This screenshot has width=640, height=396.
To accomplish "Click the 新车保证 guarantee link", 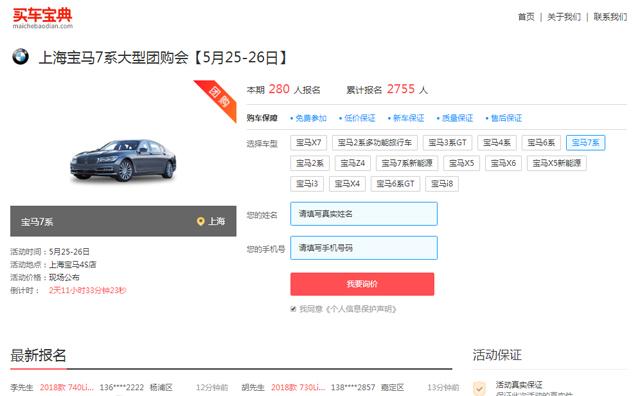I will 408,118.
